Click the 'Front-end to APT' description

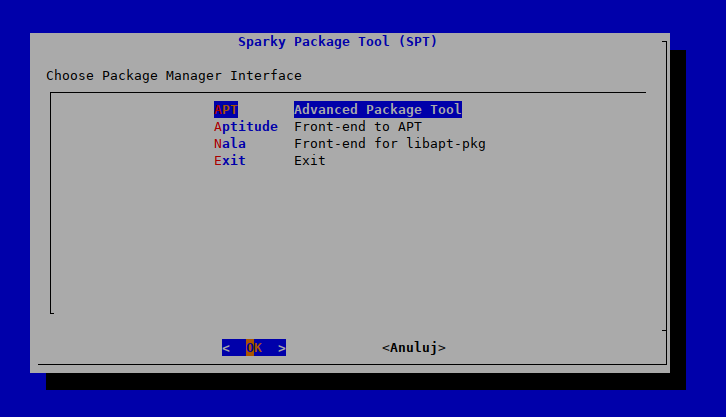358,127
